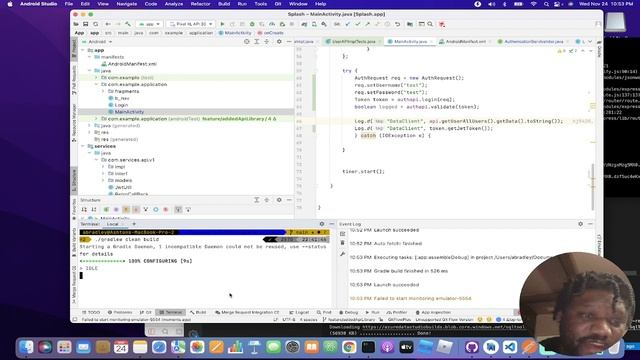The width and height of the screenshot is (640, 360).
Task: Open Visual Studio Code in the dock
Action: 509,347
